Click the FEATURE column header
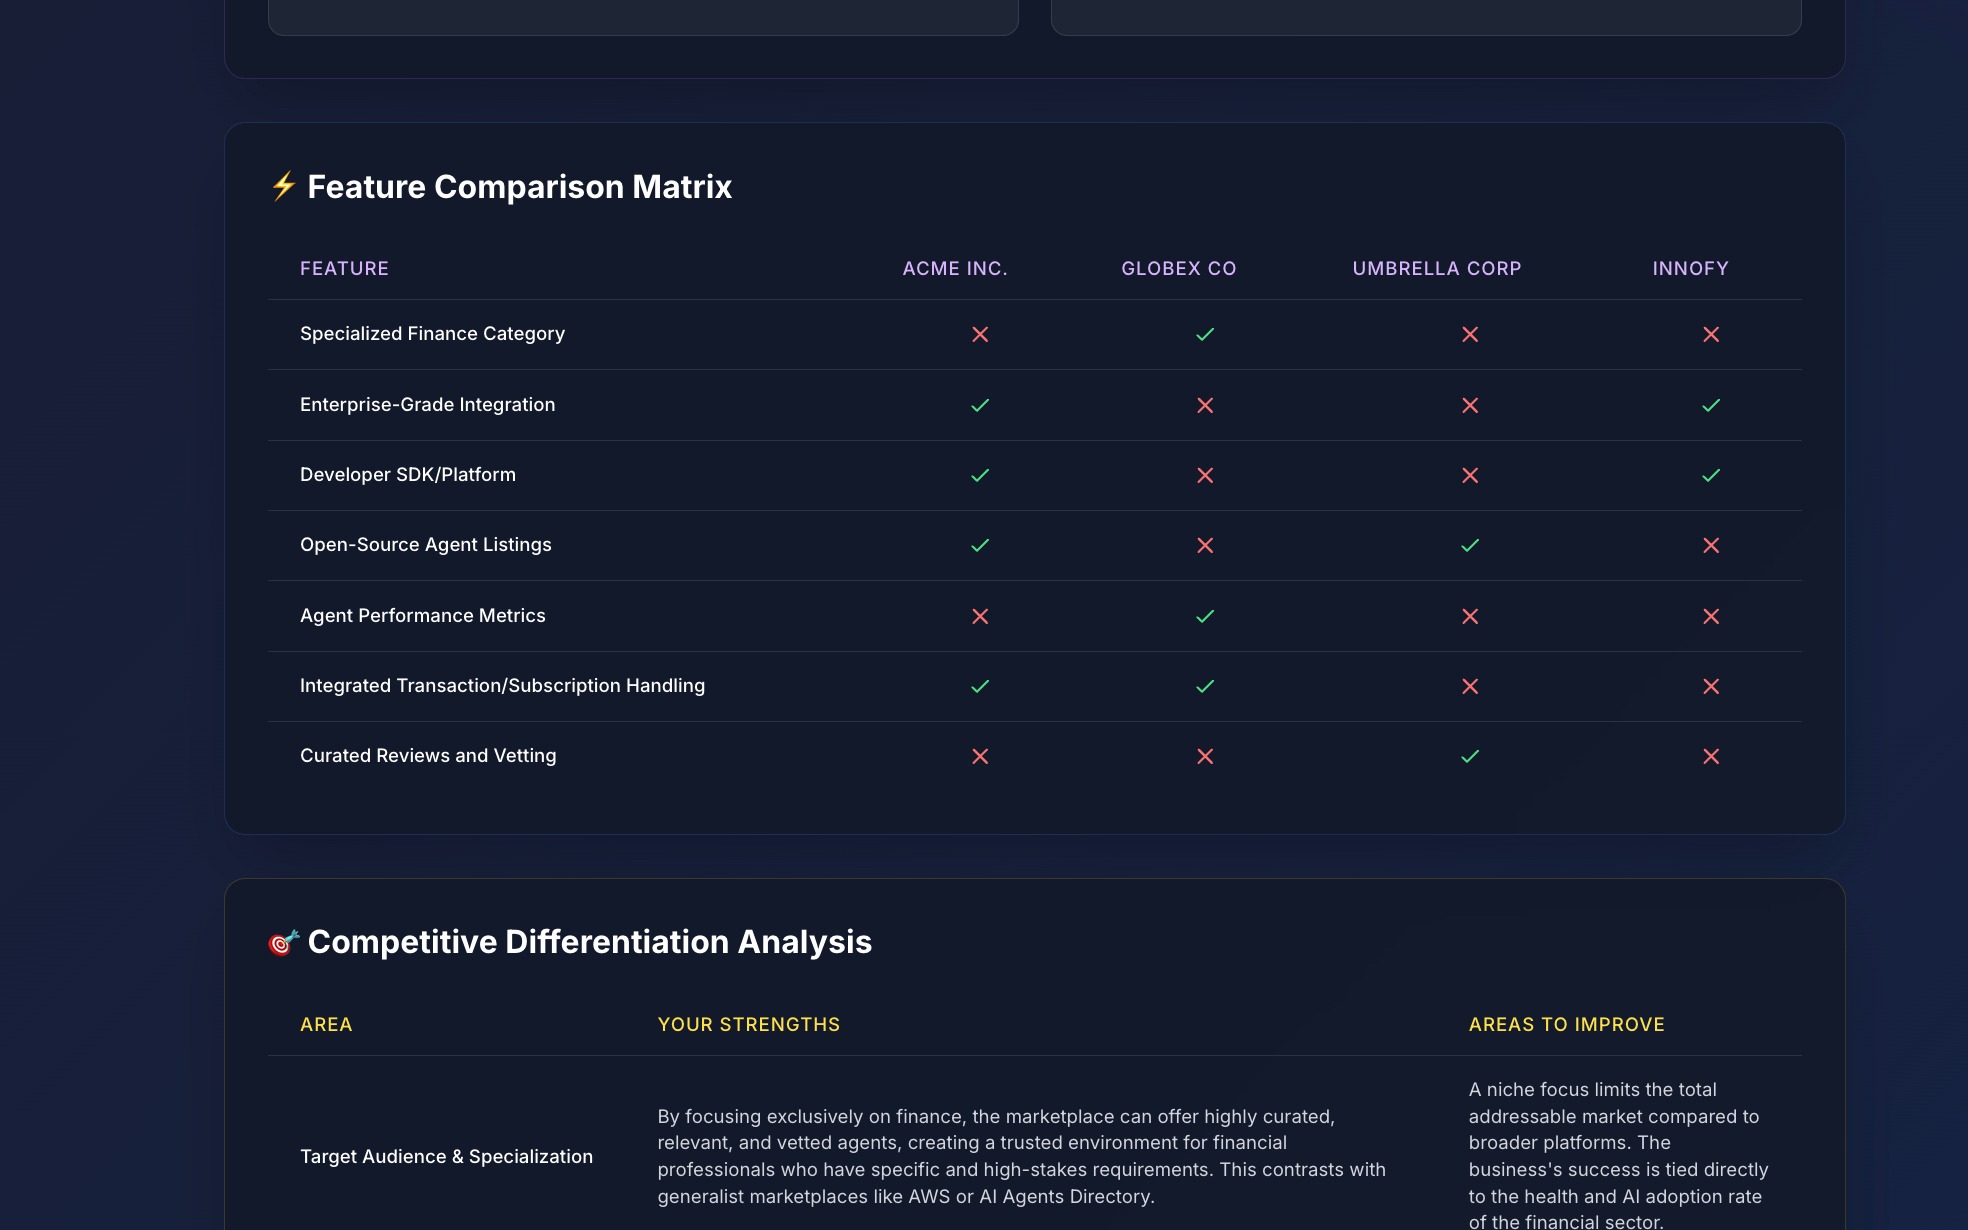 click(x=344, y=268)
